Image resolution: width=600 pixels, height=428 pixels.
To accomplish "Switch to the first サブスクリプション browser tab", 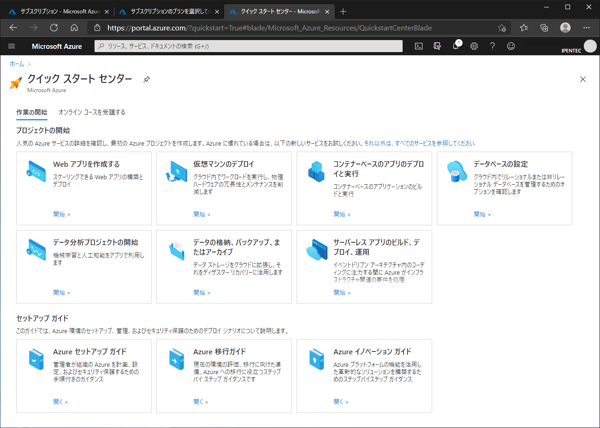I will pyautogui.click(x=59, y=12).
